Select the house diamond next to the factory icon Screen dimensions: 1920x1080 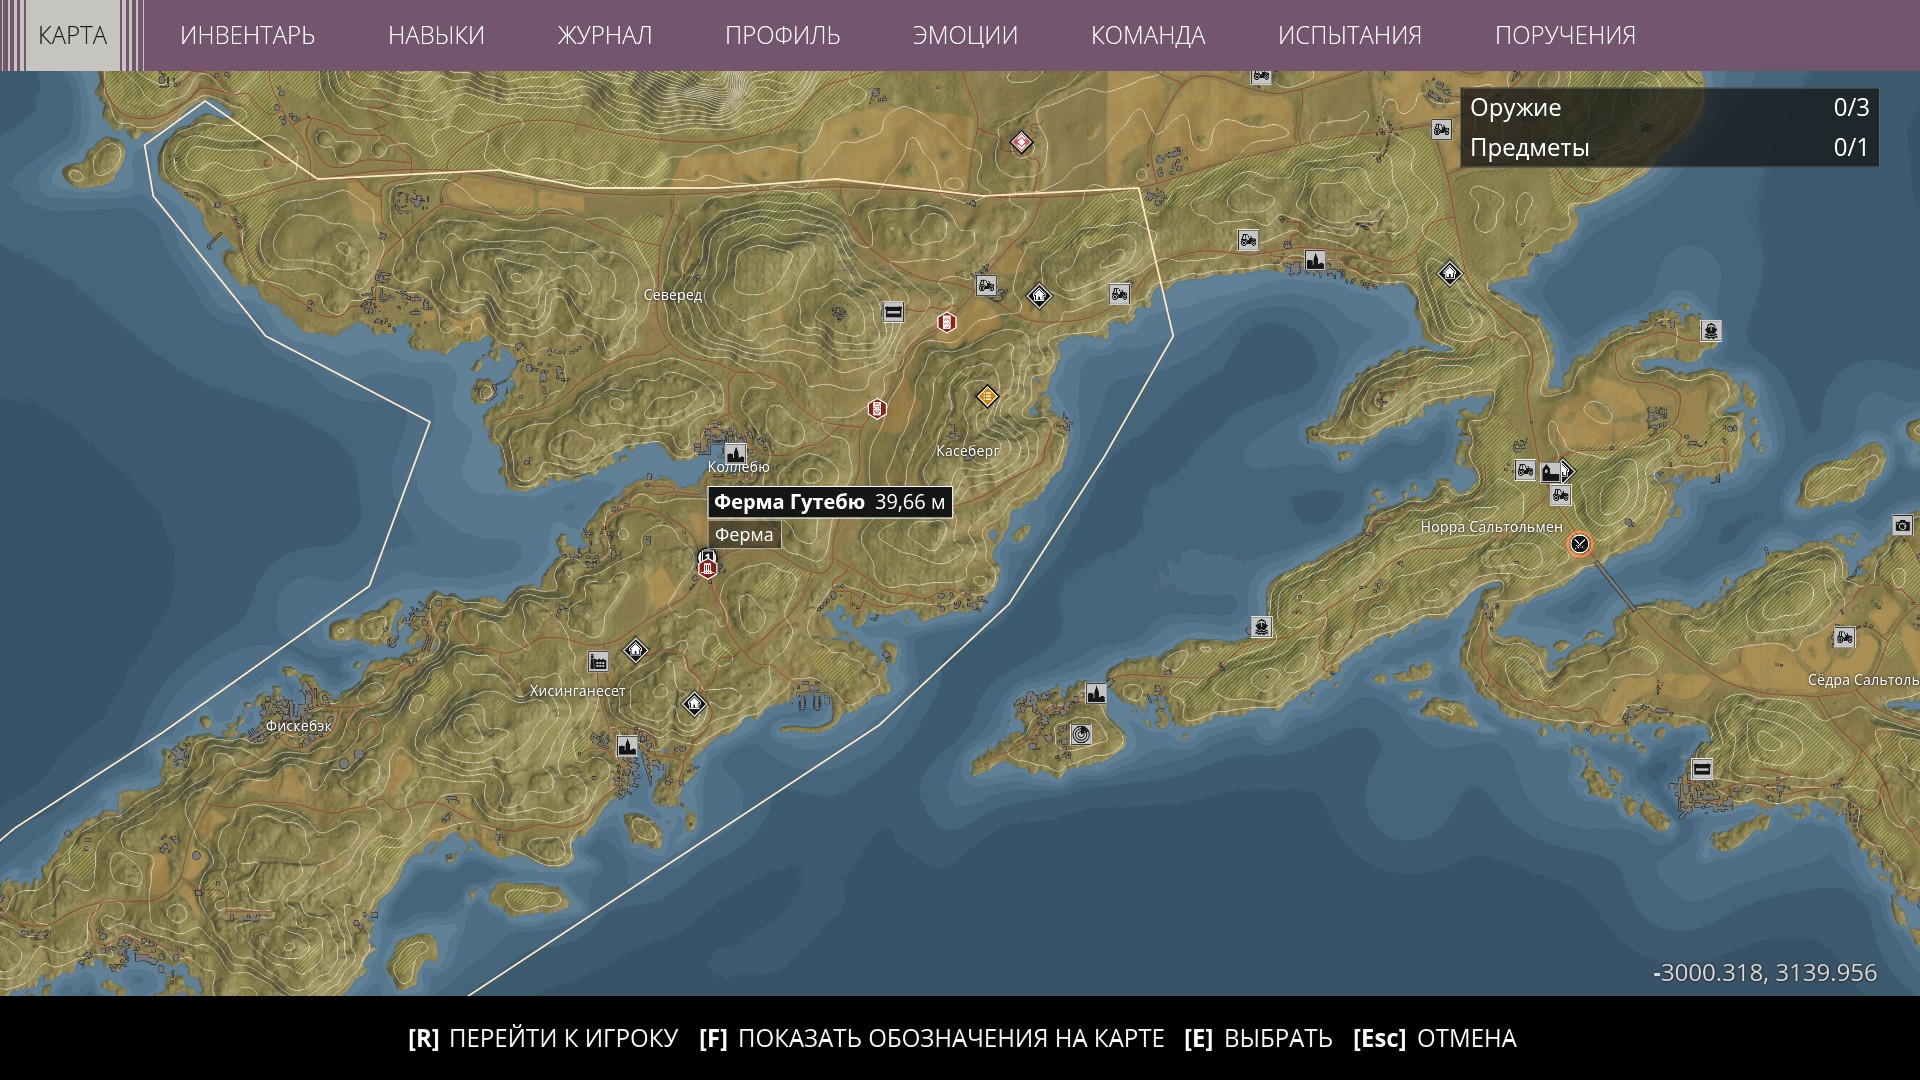(635, 651)
